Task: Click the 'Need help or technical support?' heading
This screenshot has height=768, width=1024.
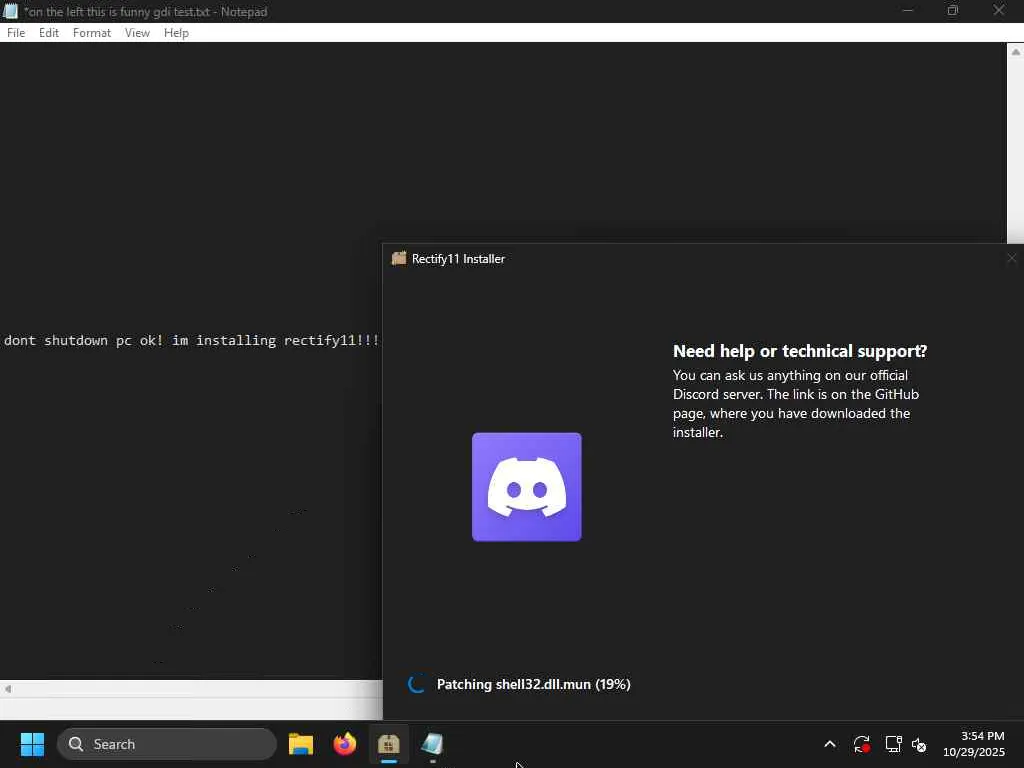Action: pyautogui.click(x=800, y=351)
